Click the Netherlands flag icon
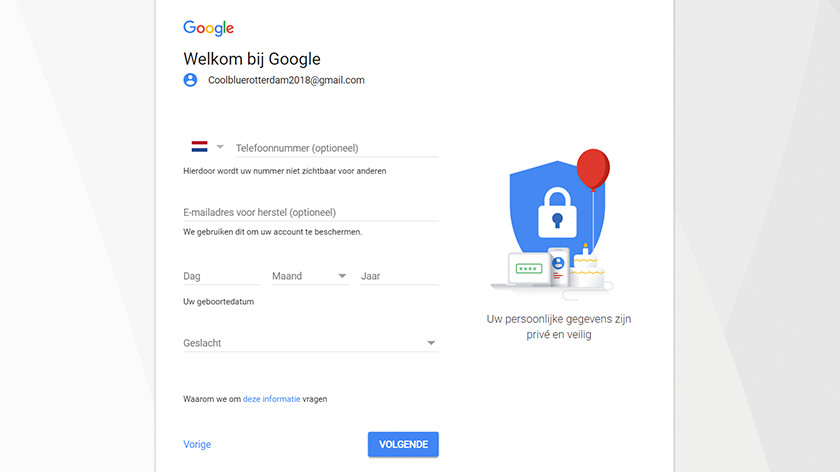Viewport: 840px width, 473px height. (199, 146)
